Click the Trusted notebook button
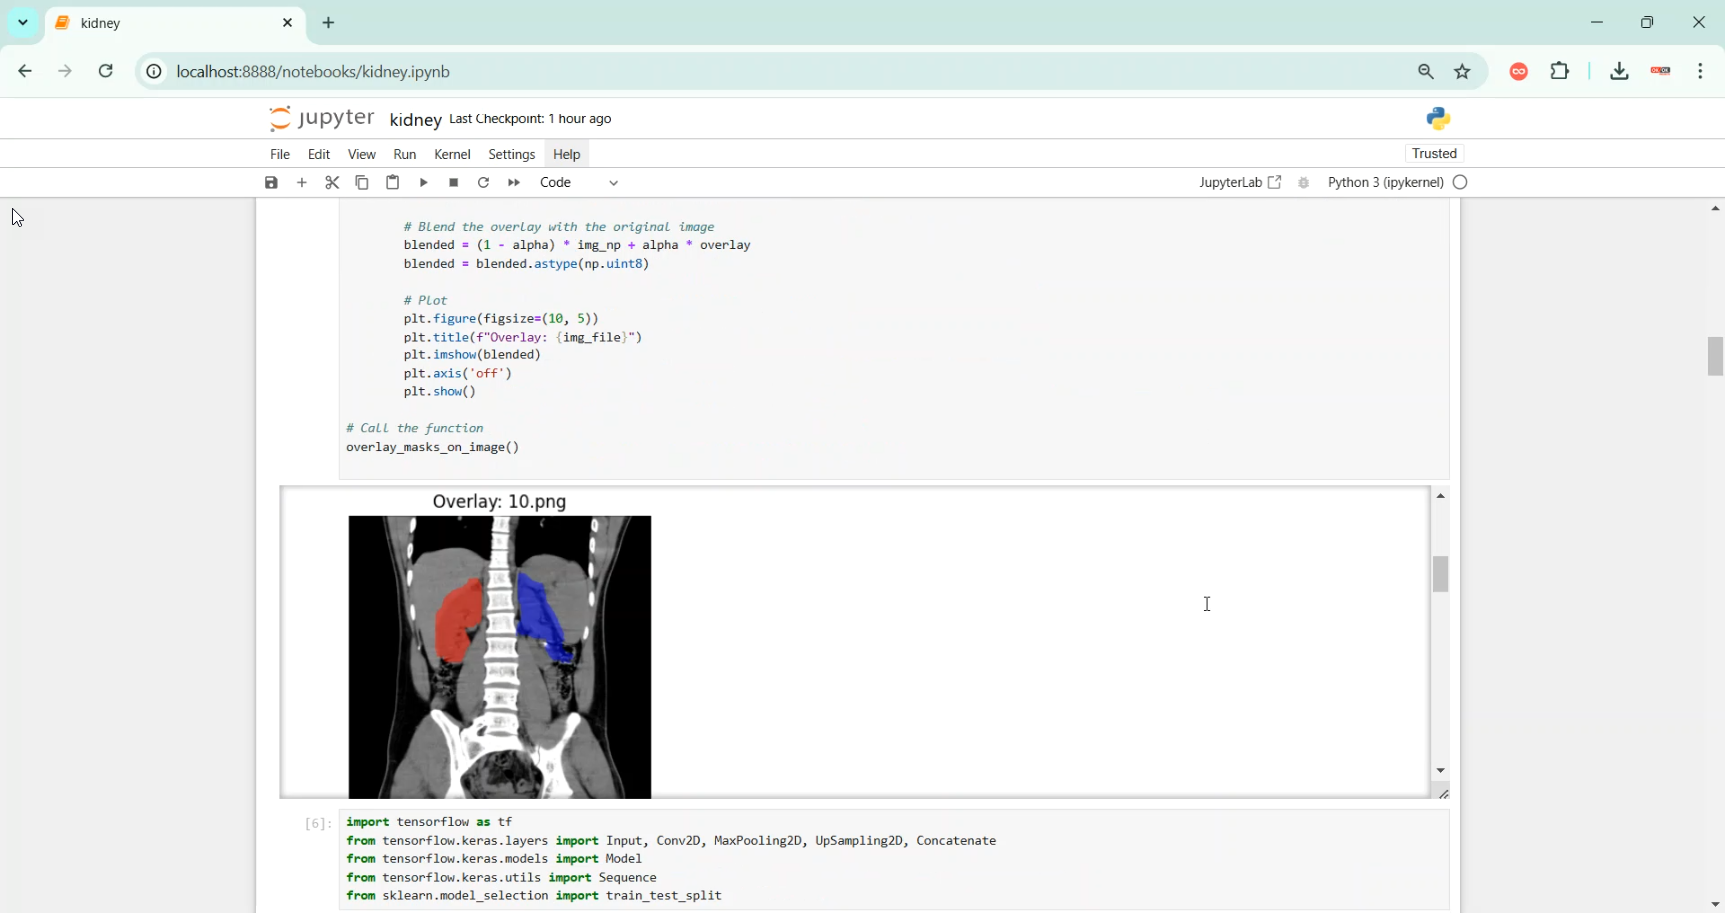Image resolution: width=1725 pixels, height=913 pixels. tap(1435, 154)
